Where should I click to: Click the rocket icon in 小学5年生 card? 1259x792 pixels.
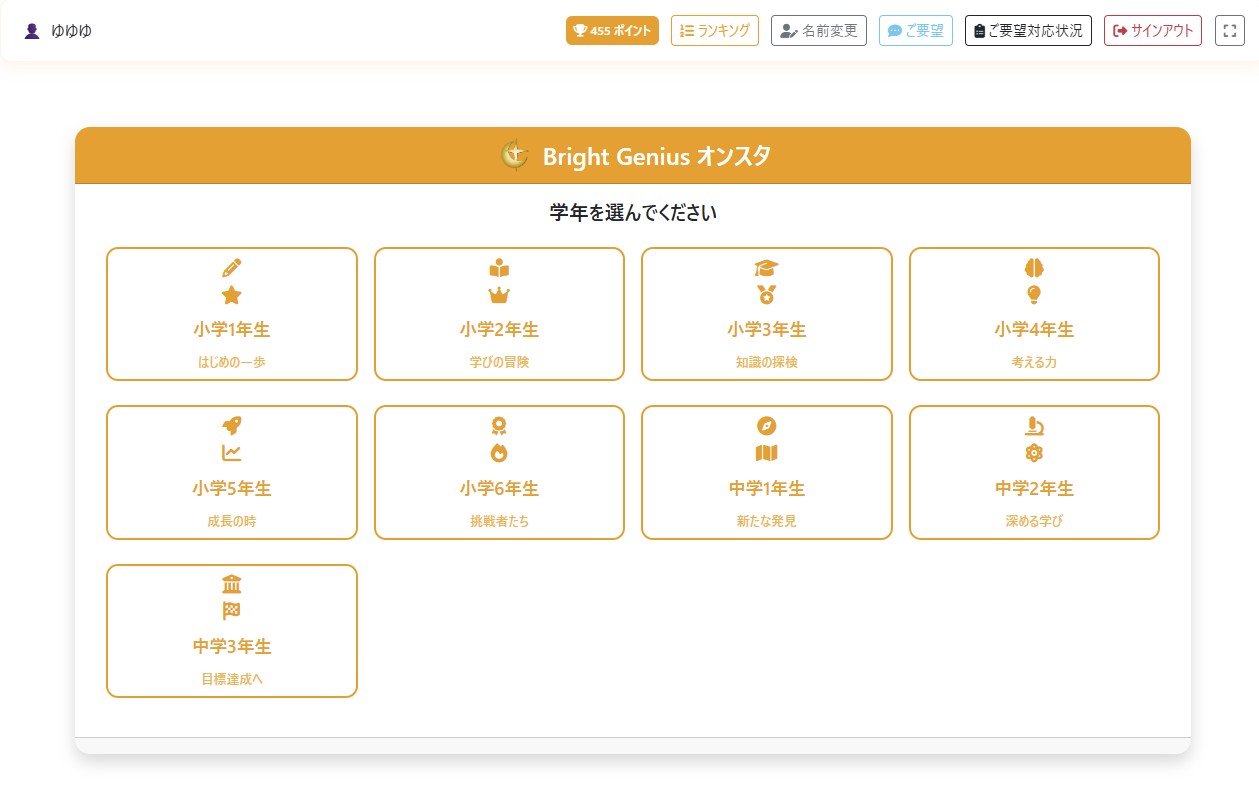[232, 426]
